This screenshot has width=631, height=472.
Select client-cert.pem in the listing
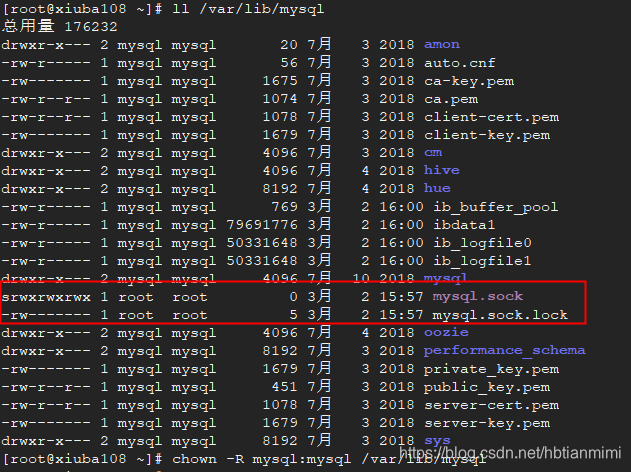coord(491,117)
